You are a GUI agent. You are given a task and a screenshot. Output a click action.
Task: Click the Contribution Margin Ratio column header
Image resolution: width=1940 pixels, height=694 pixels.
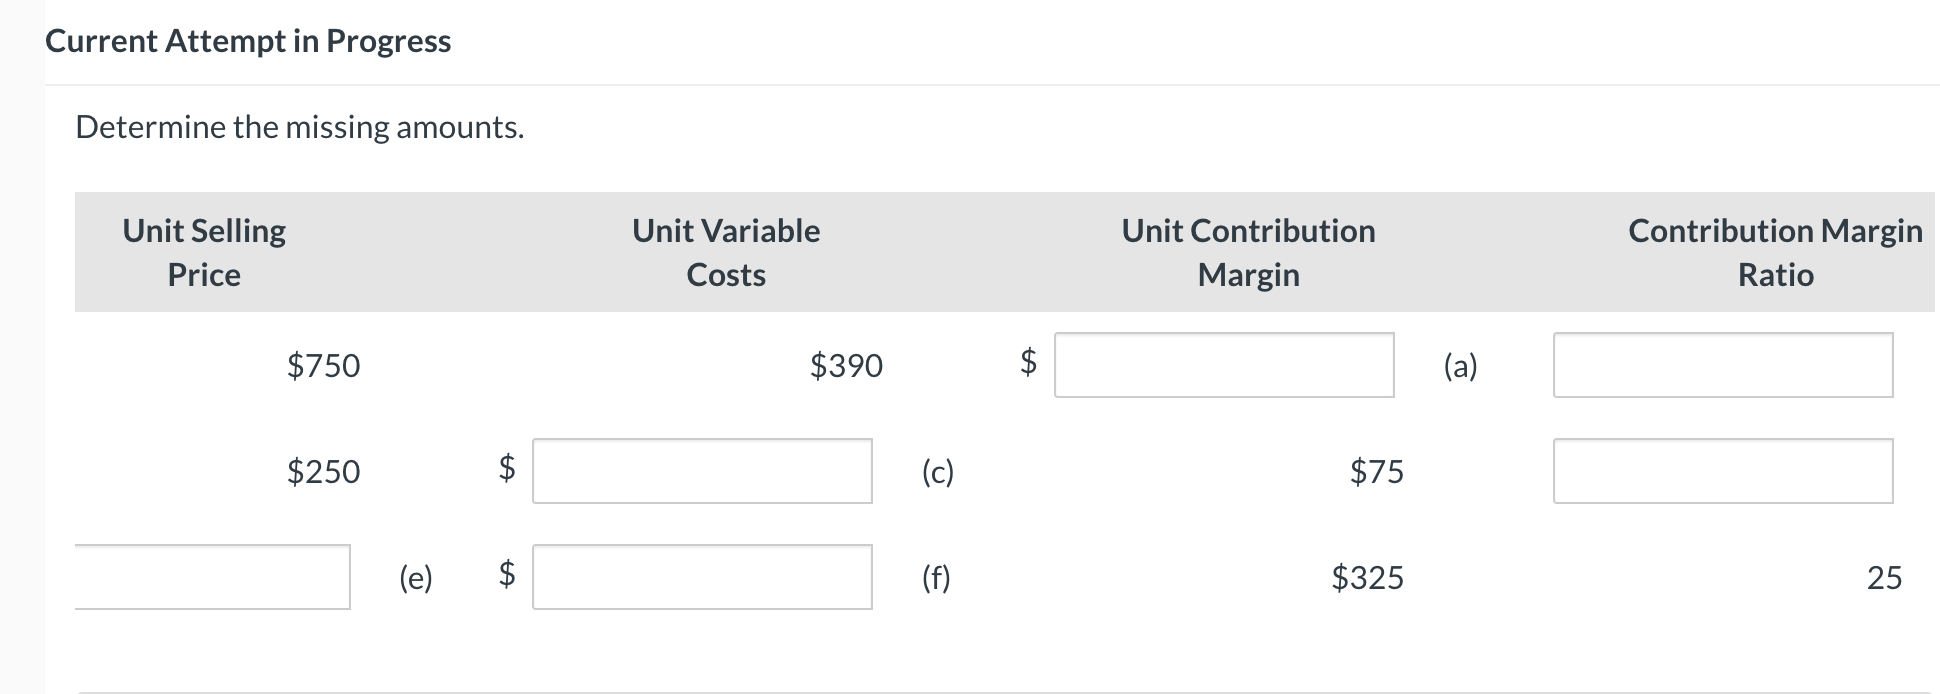click(1774, 252)
